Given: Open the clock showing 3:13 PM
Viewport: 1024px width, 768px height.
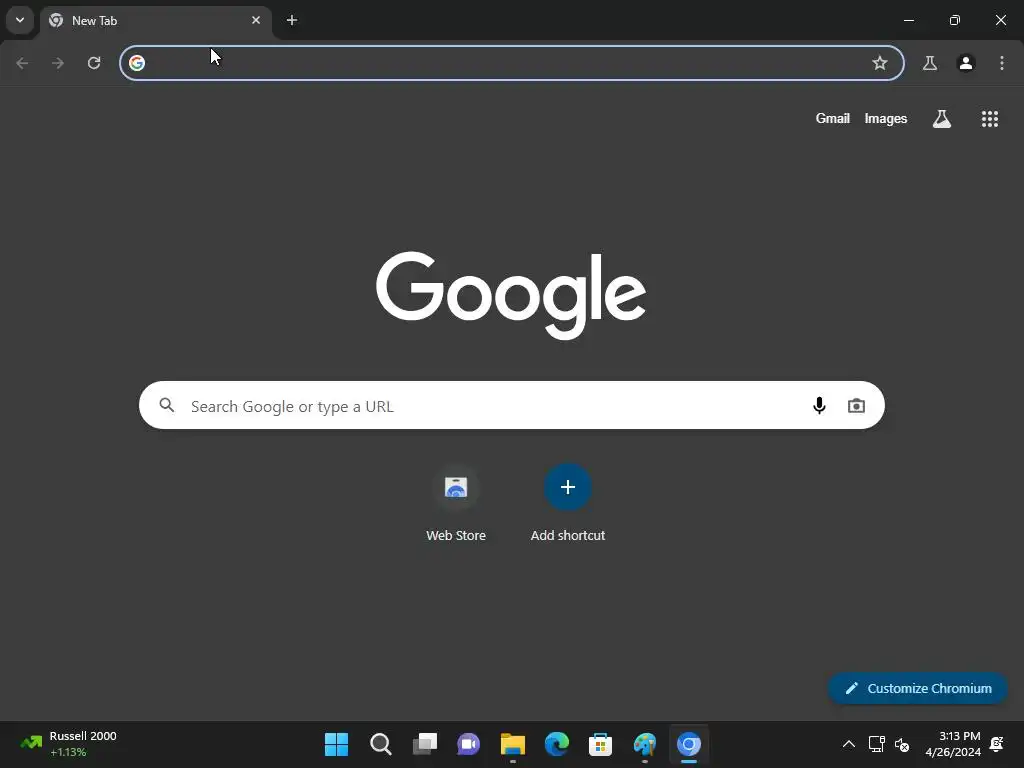Looking at the screenshot, I should click(x=953, y=744).
